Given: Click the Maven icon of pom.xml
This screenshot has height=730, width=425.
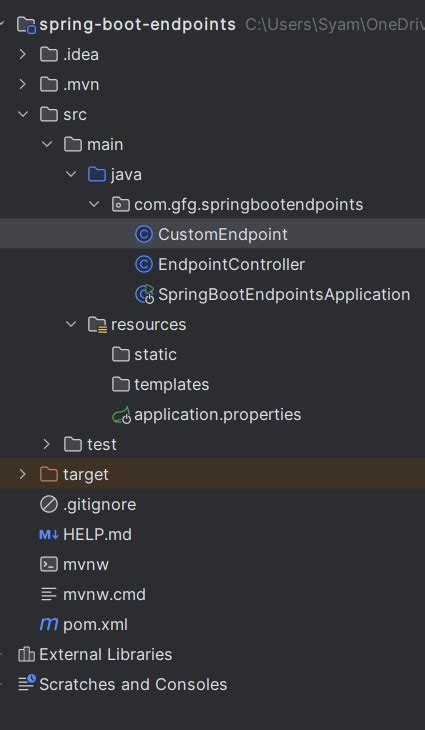Looking at the screenshot, I should coord(49,624).
